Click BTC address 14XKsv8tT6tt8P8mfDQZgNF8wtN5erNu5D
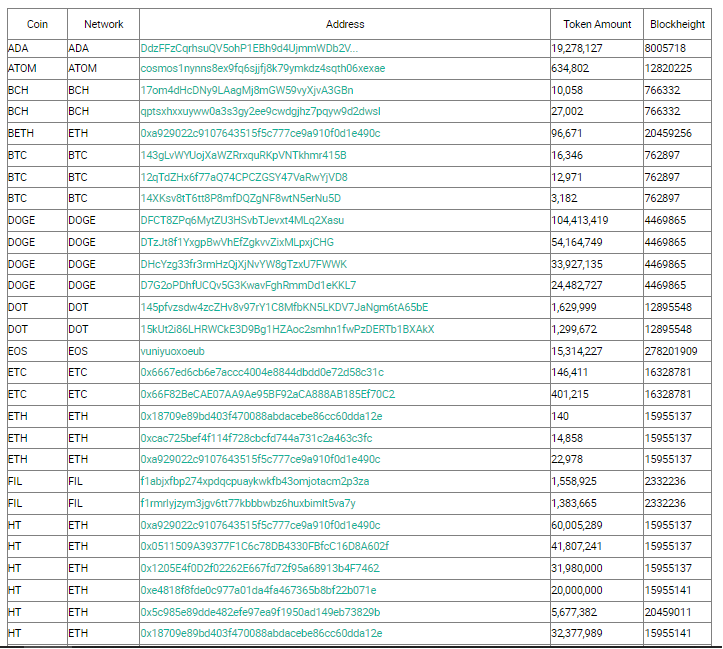The height and width of the screenshot is (649, 723). (241, 199)
